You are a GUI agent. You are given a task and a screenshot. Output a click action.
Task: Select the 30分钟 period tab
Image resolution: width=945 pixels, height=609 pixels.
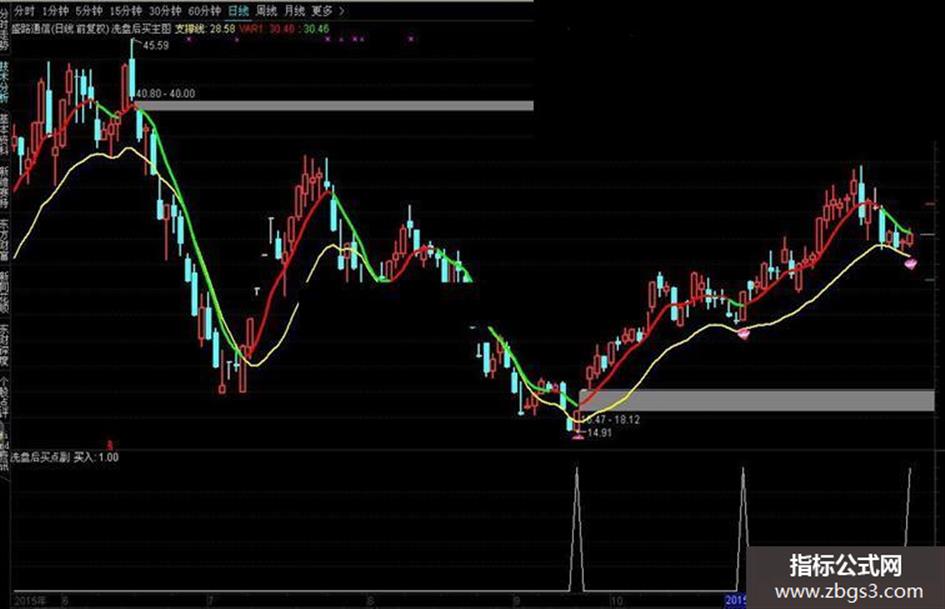[165, 11]
